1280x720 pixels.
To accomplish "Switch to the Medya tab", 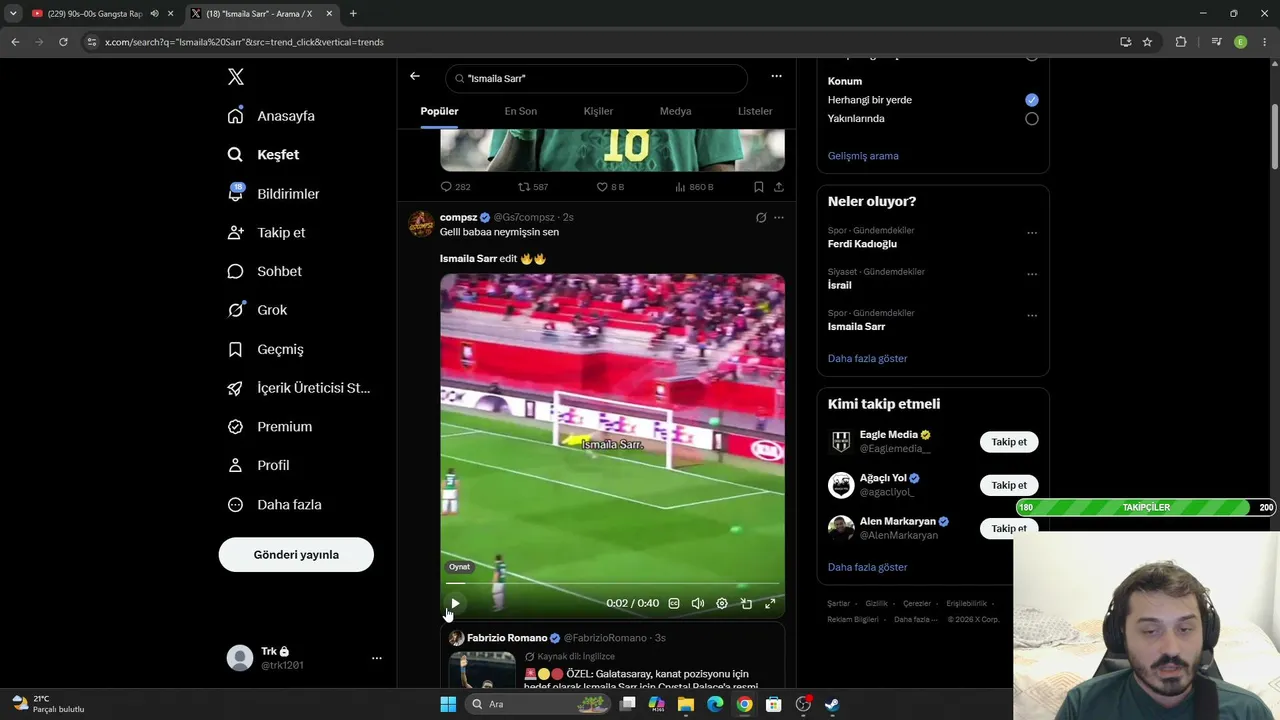I will coord(675,111).
